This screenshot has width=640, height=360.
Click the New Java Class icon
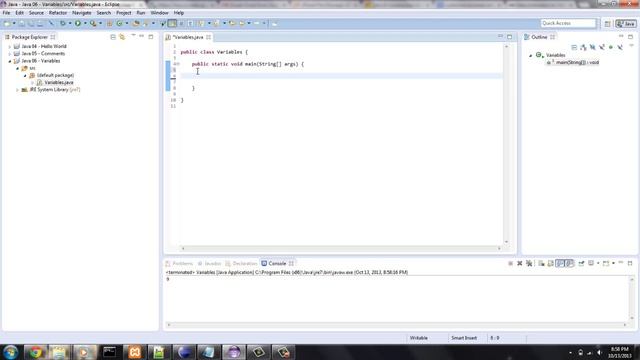[120, 24]
